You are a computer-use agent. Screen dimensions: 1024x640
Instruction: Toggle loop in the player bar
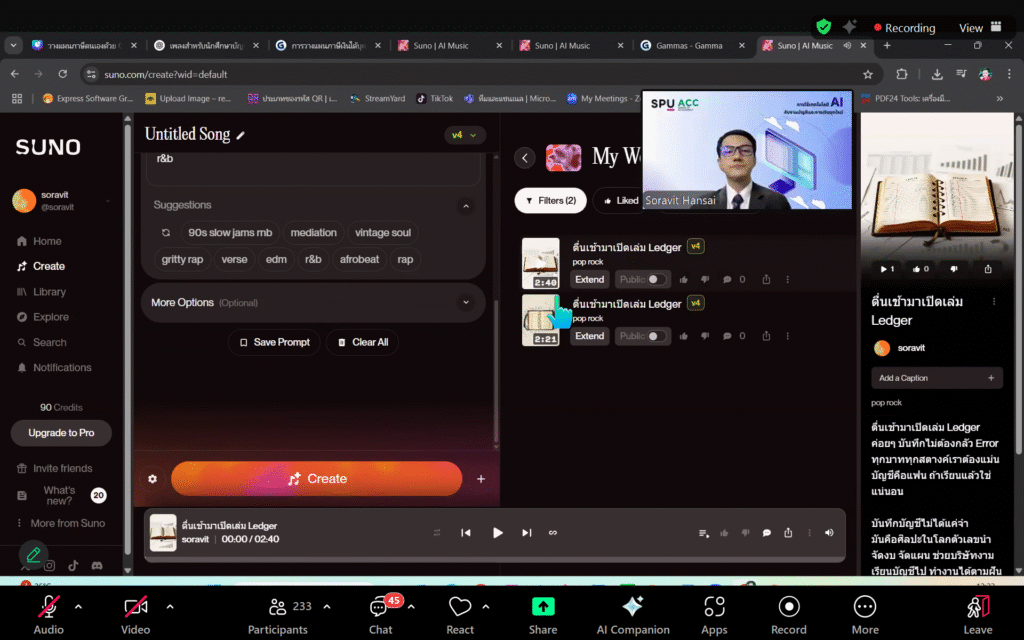click(553, 533)
